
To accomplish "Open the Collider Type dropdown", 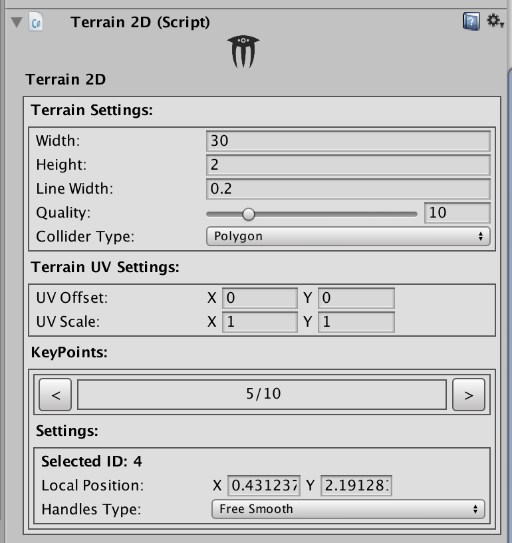I will point(348,236).
